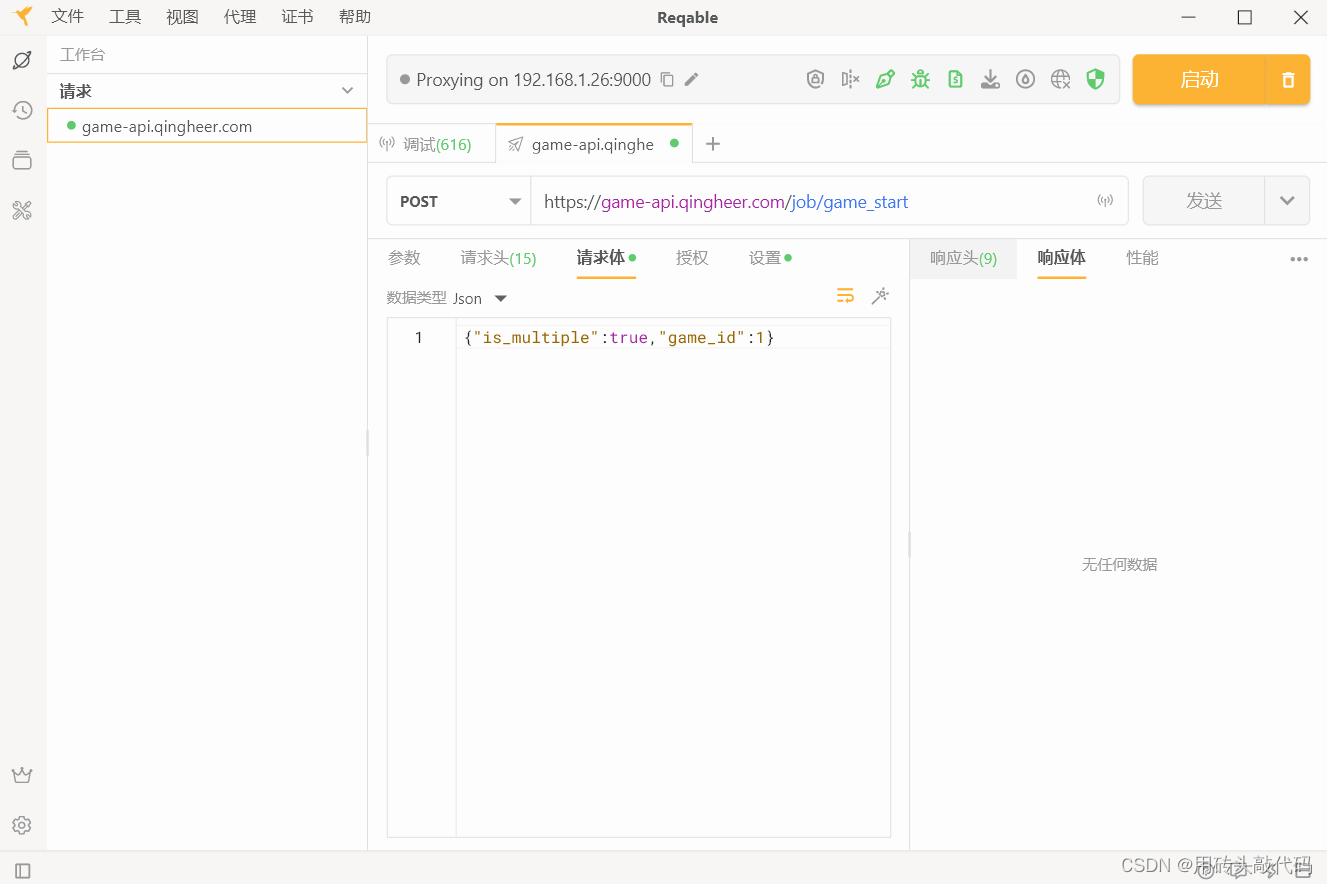1327x884 pixels.
Task: Click the globe with X gateway icon
Action: coord(1061,79)
